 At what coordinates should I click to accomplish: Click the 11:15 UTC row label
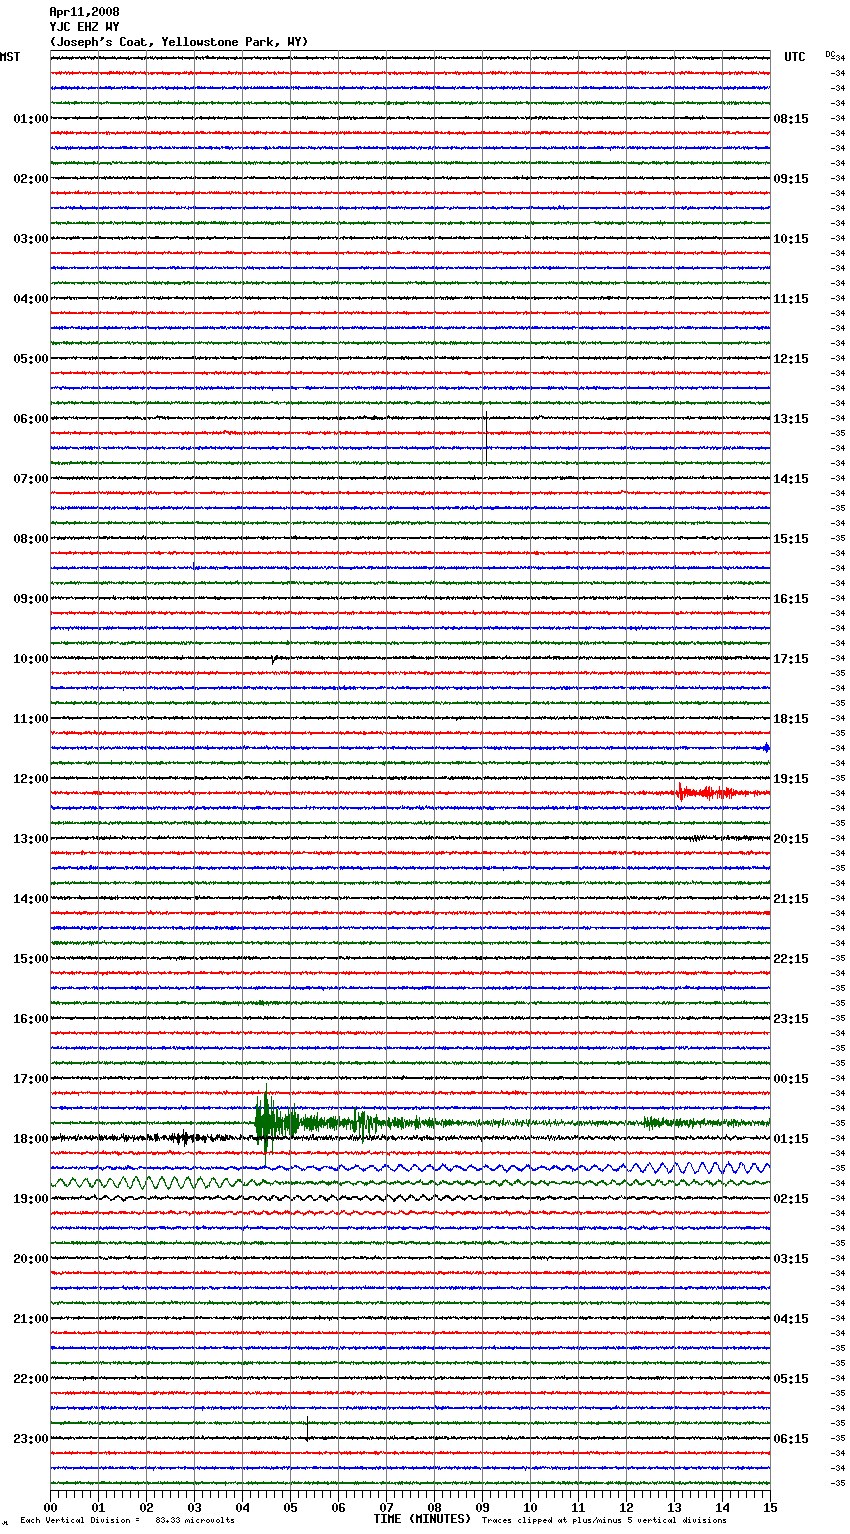click(791, 299)
